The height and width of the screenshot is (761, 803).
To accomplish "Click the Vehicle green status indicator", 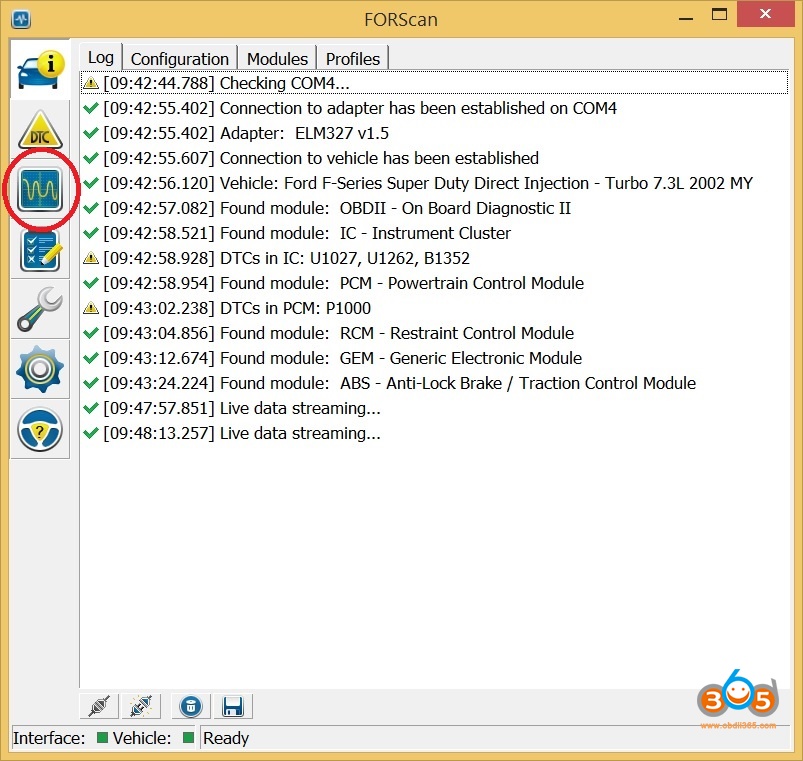I will (188, 737).
